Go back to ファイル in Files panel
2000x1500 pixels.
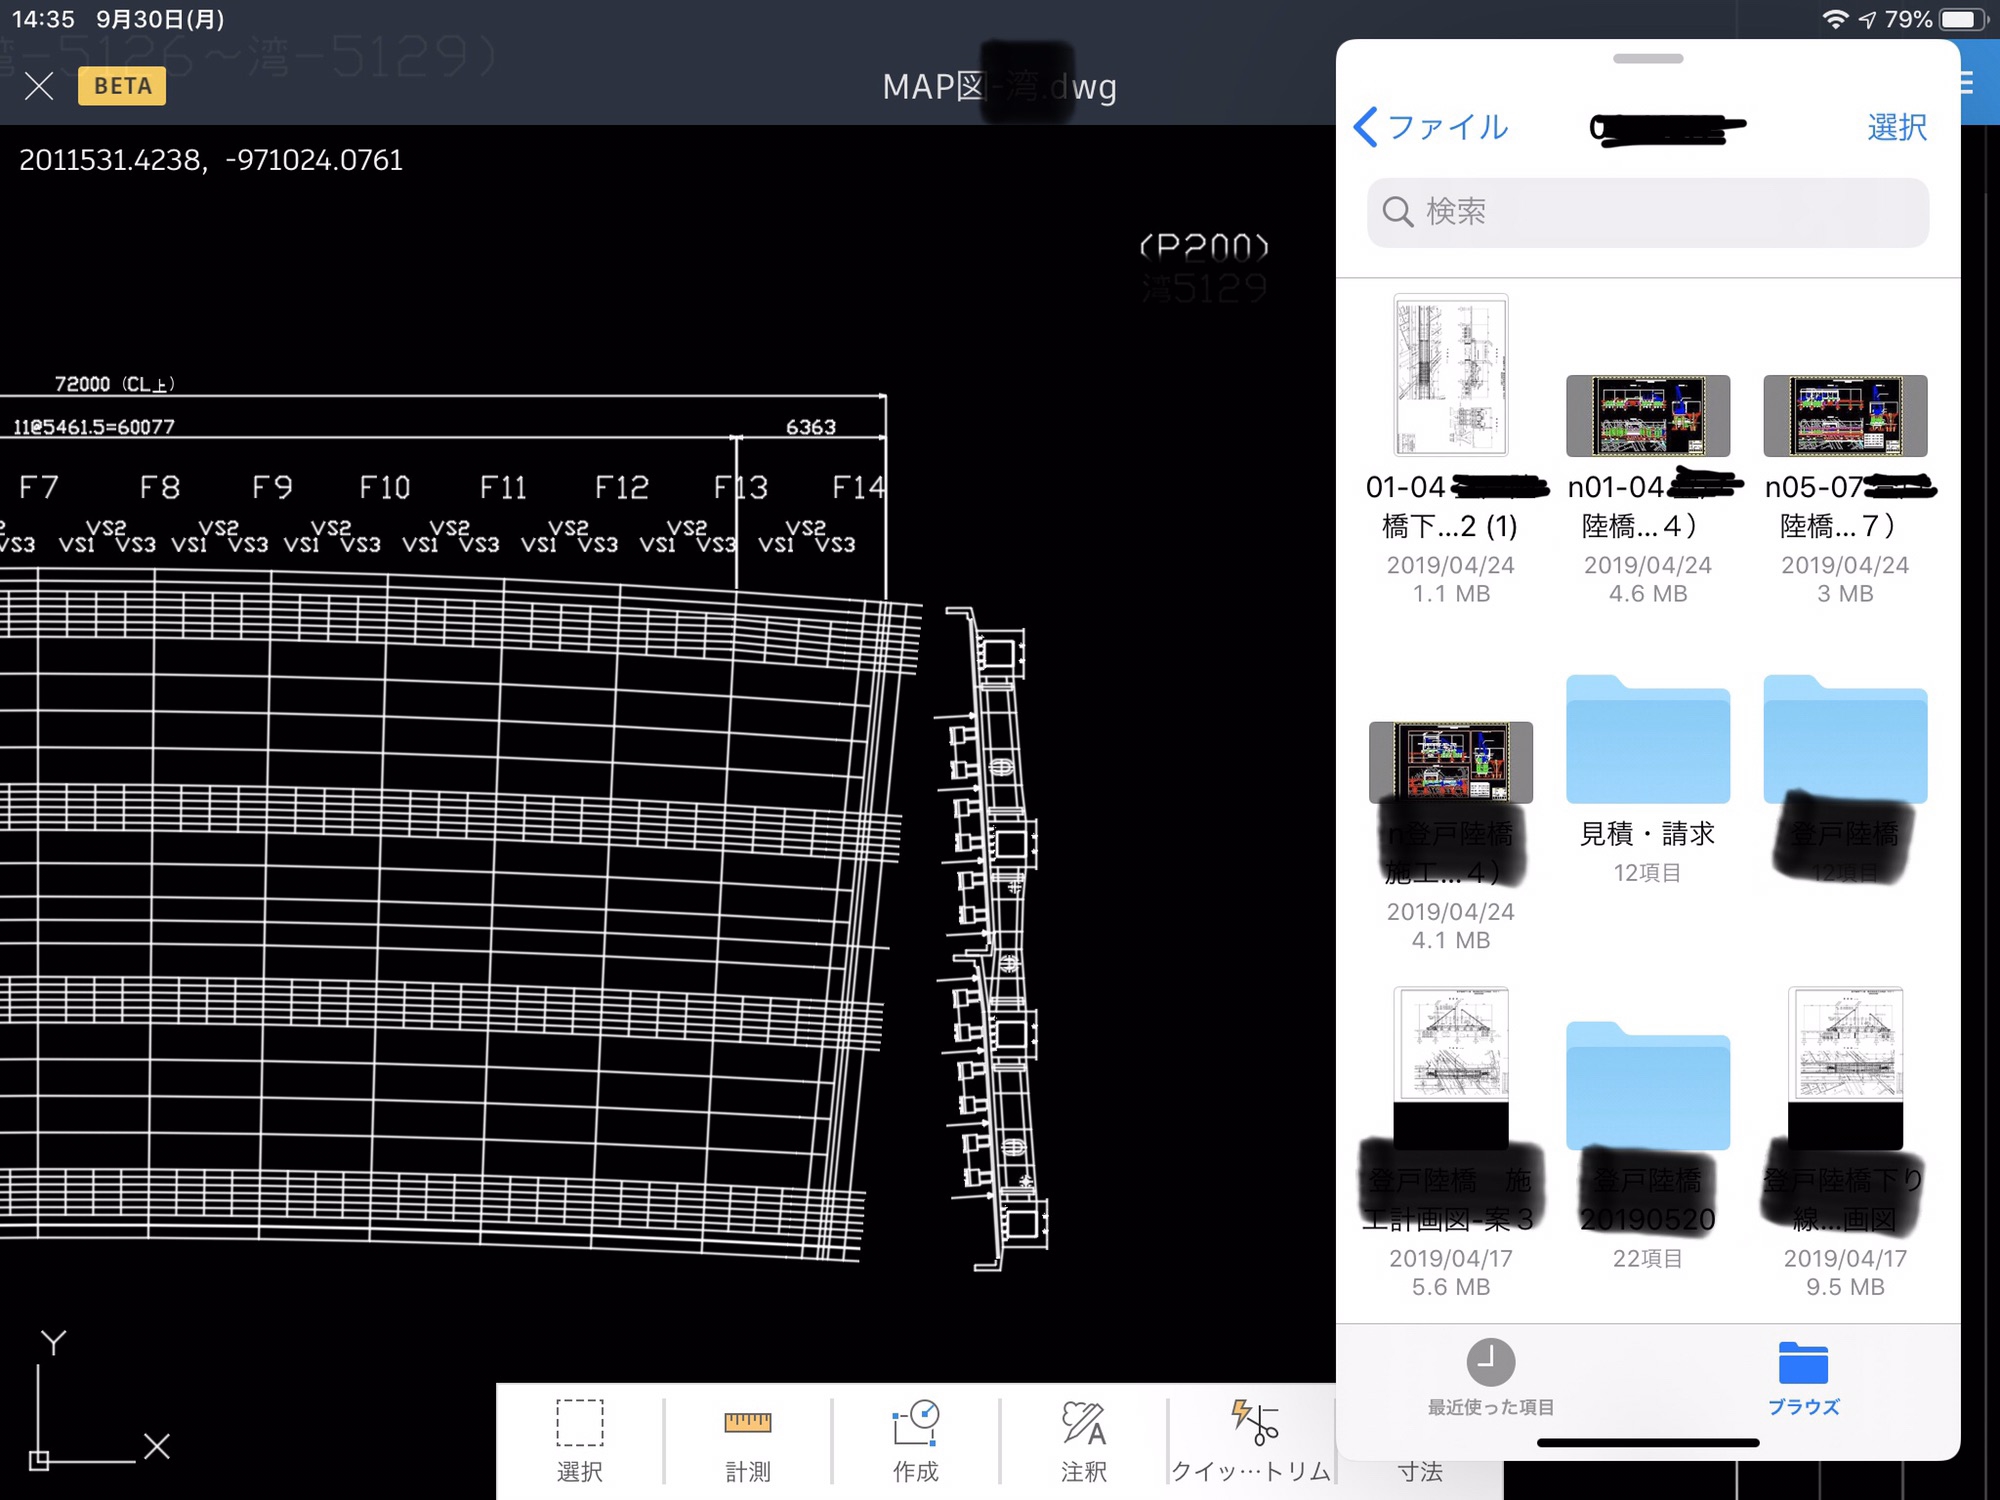(x=1430, y=127)
